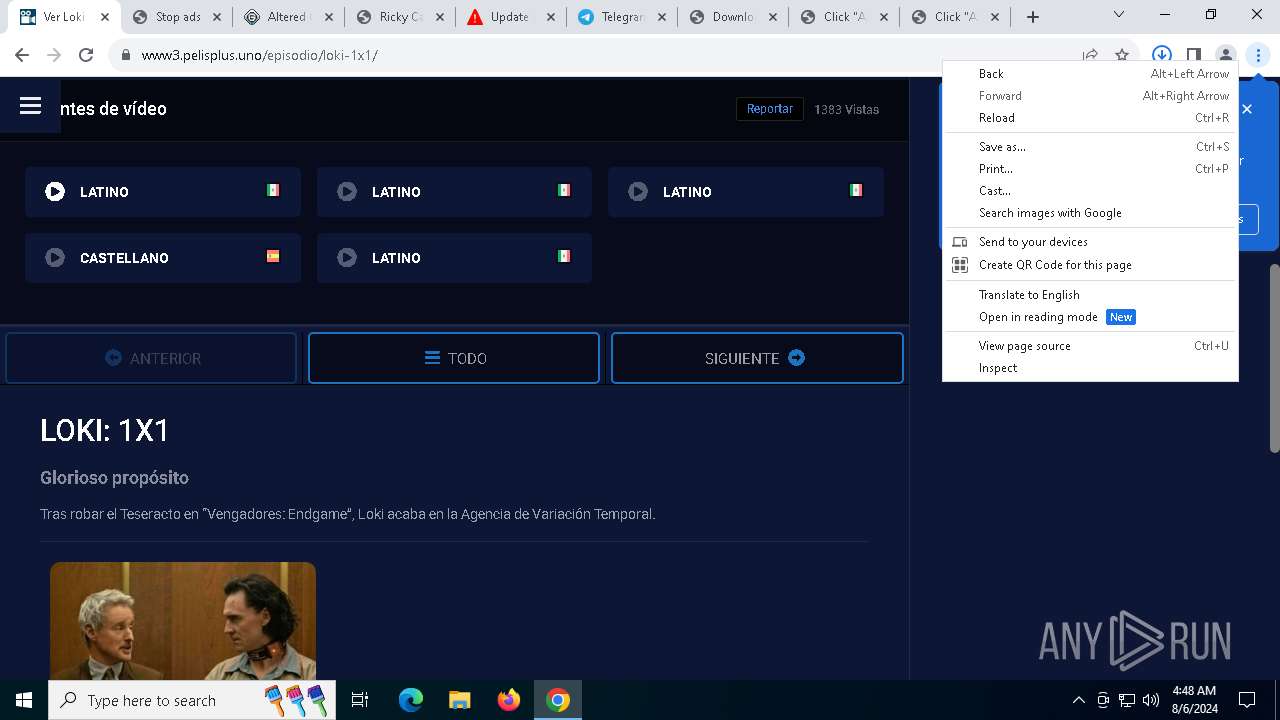Choose Save as... from the context menu
This screenshot has height=720, width=1280.
1090,147
